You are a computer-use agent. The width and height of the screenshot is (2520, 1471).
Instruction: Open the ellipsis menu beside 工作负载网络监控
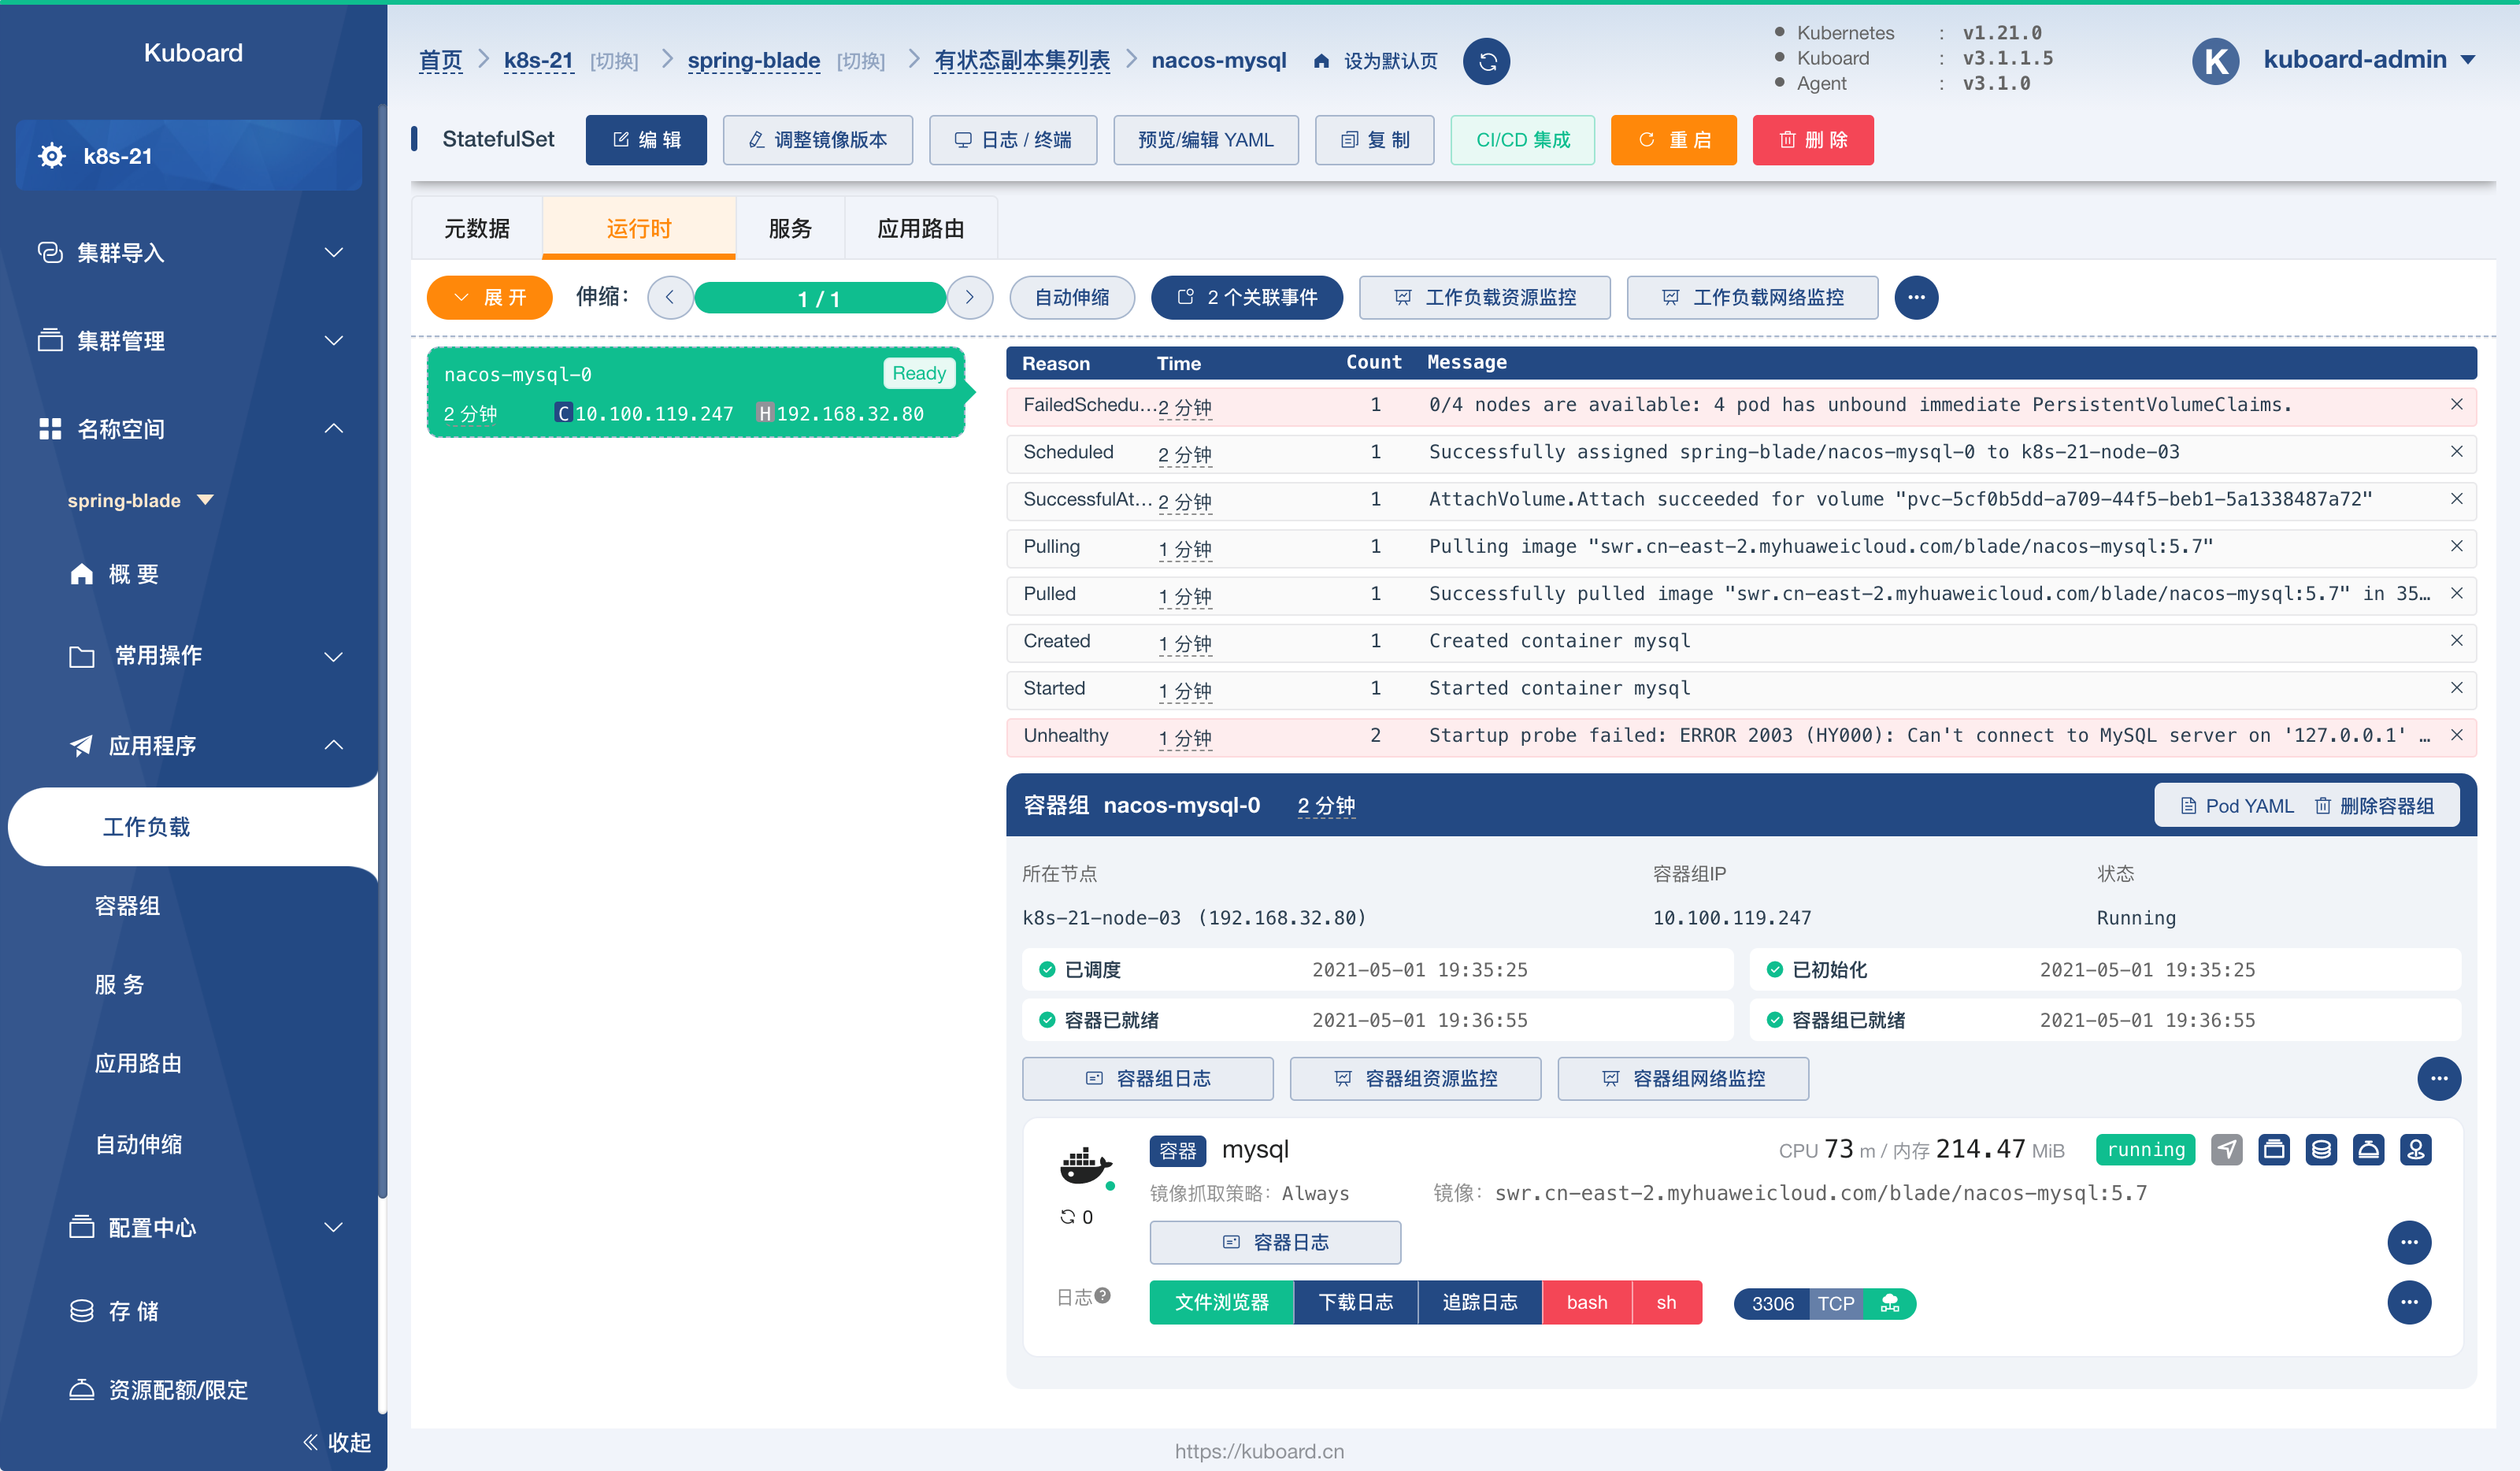click(1916, 297)
